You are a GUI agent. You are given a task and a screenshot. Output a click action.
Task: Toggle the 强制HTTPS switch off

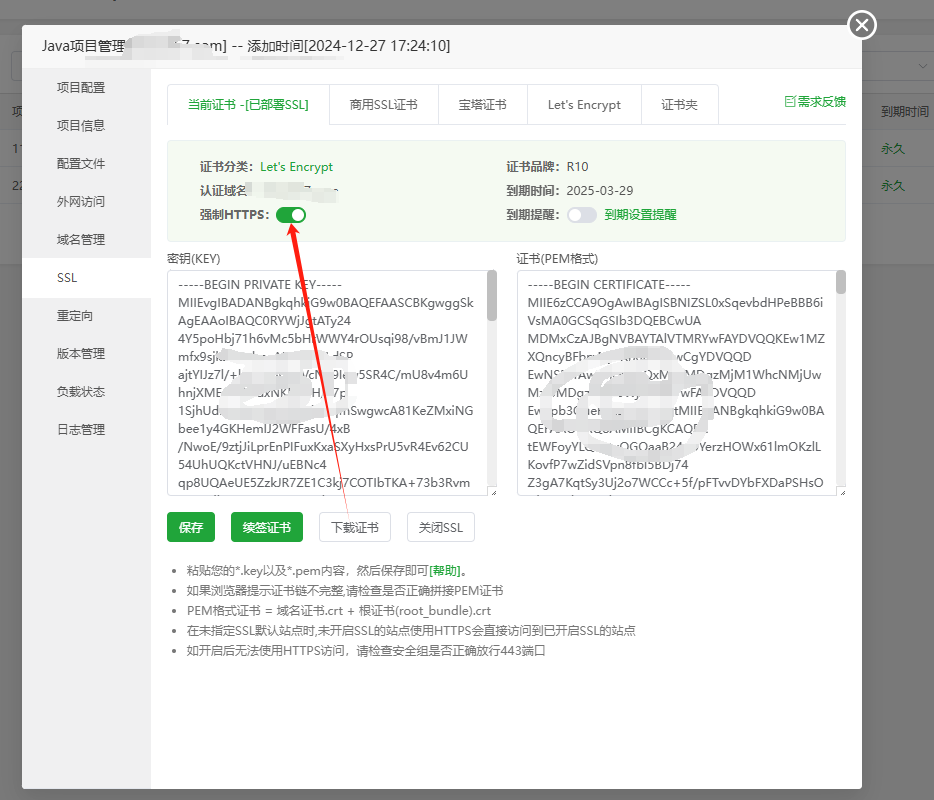point(291,215)
